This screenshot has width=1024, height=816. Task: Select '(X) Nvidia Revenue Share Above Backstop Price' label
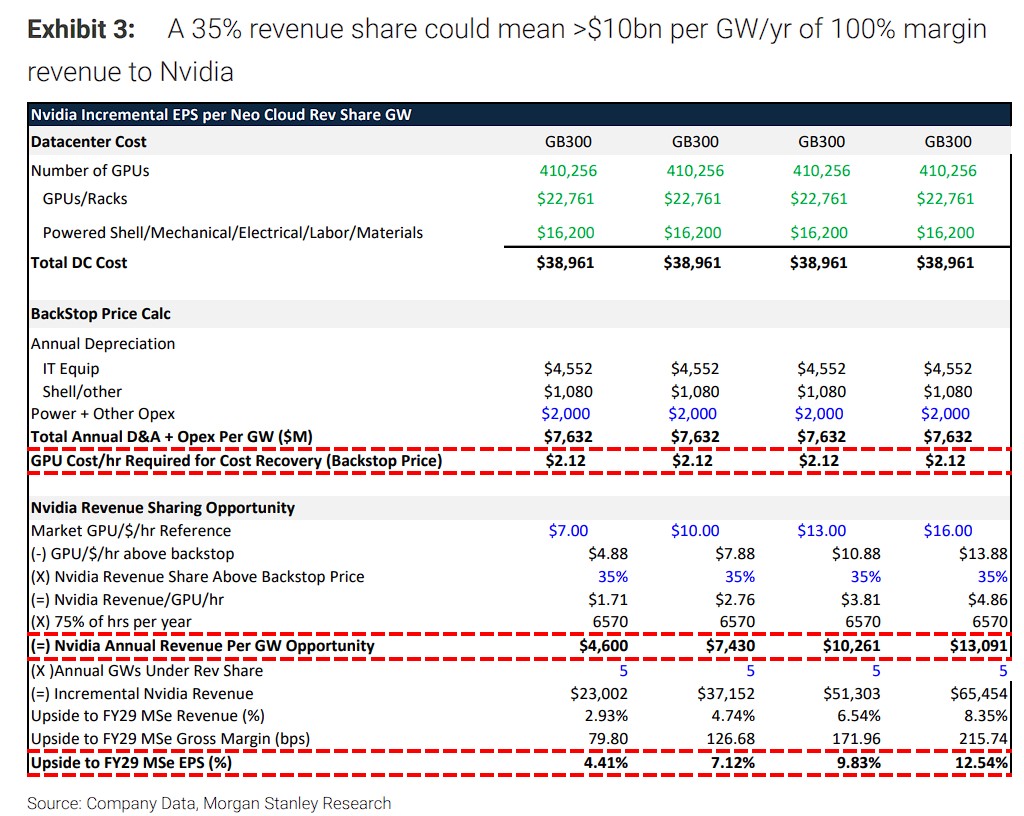click(x=198, y=577)
